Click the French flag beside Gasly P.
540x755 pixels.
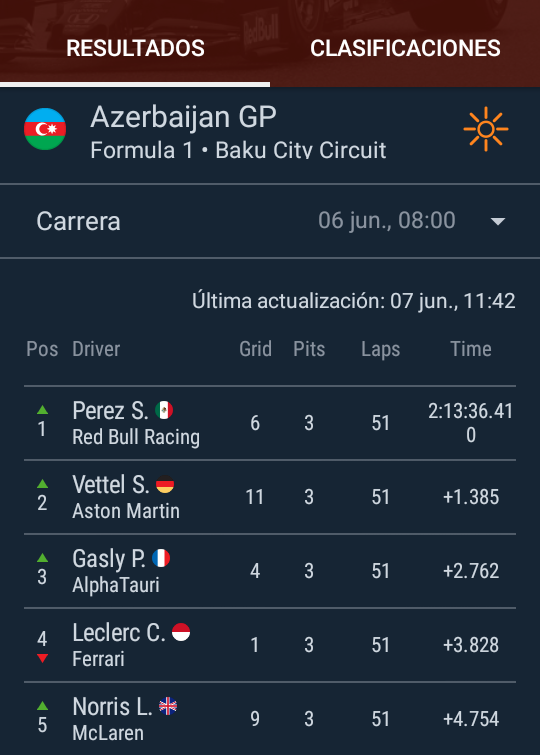pyautogui.click(x=161, y=559)
